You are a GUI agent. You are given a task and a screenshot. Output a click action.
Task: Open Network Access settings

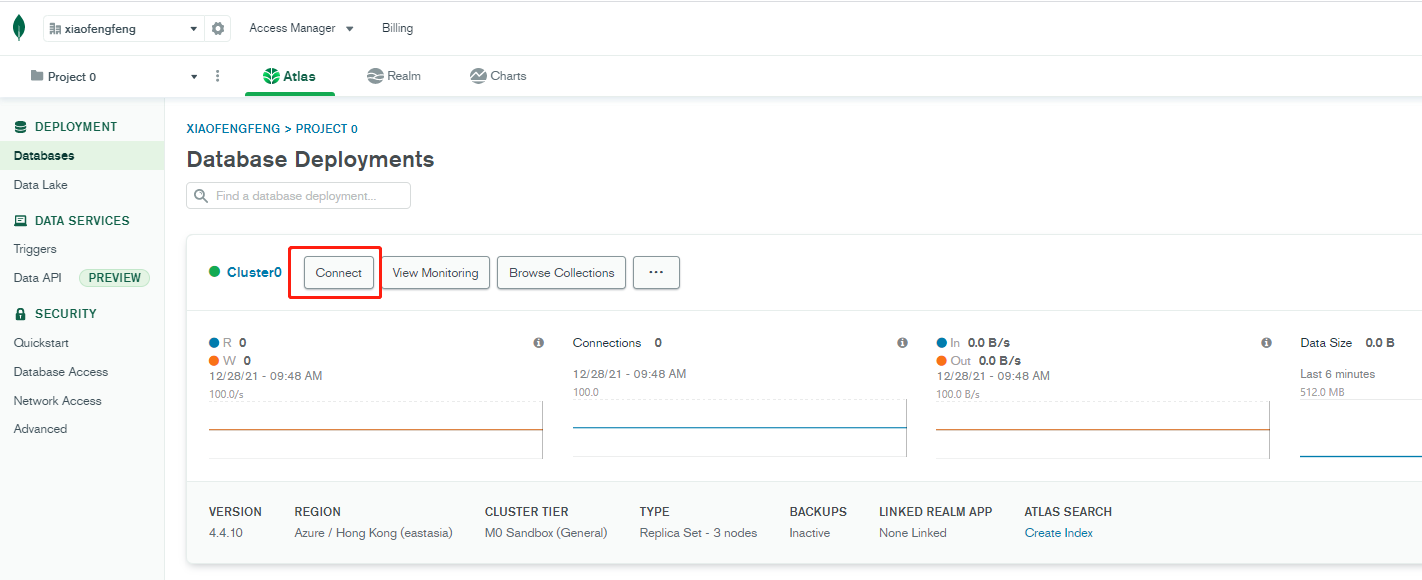pyautogui.click(x=58, y=401)
